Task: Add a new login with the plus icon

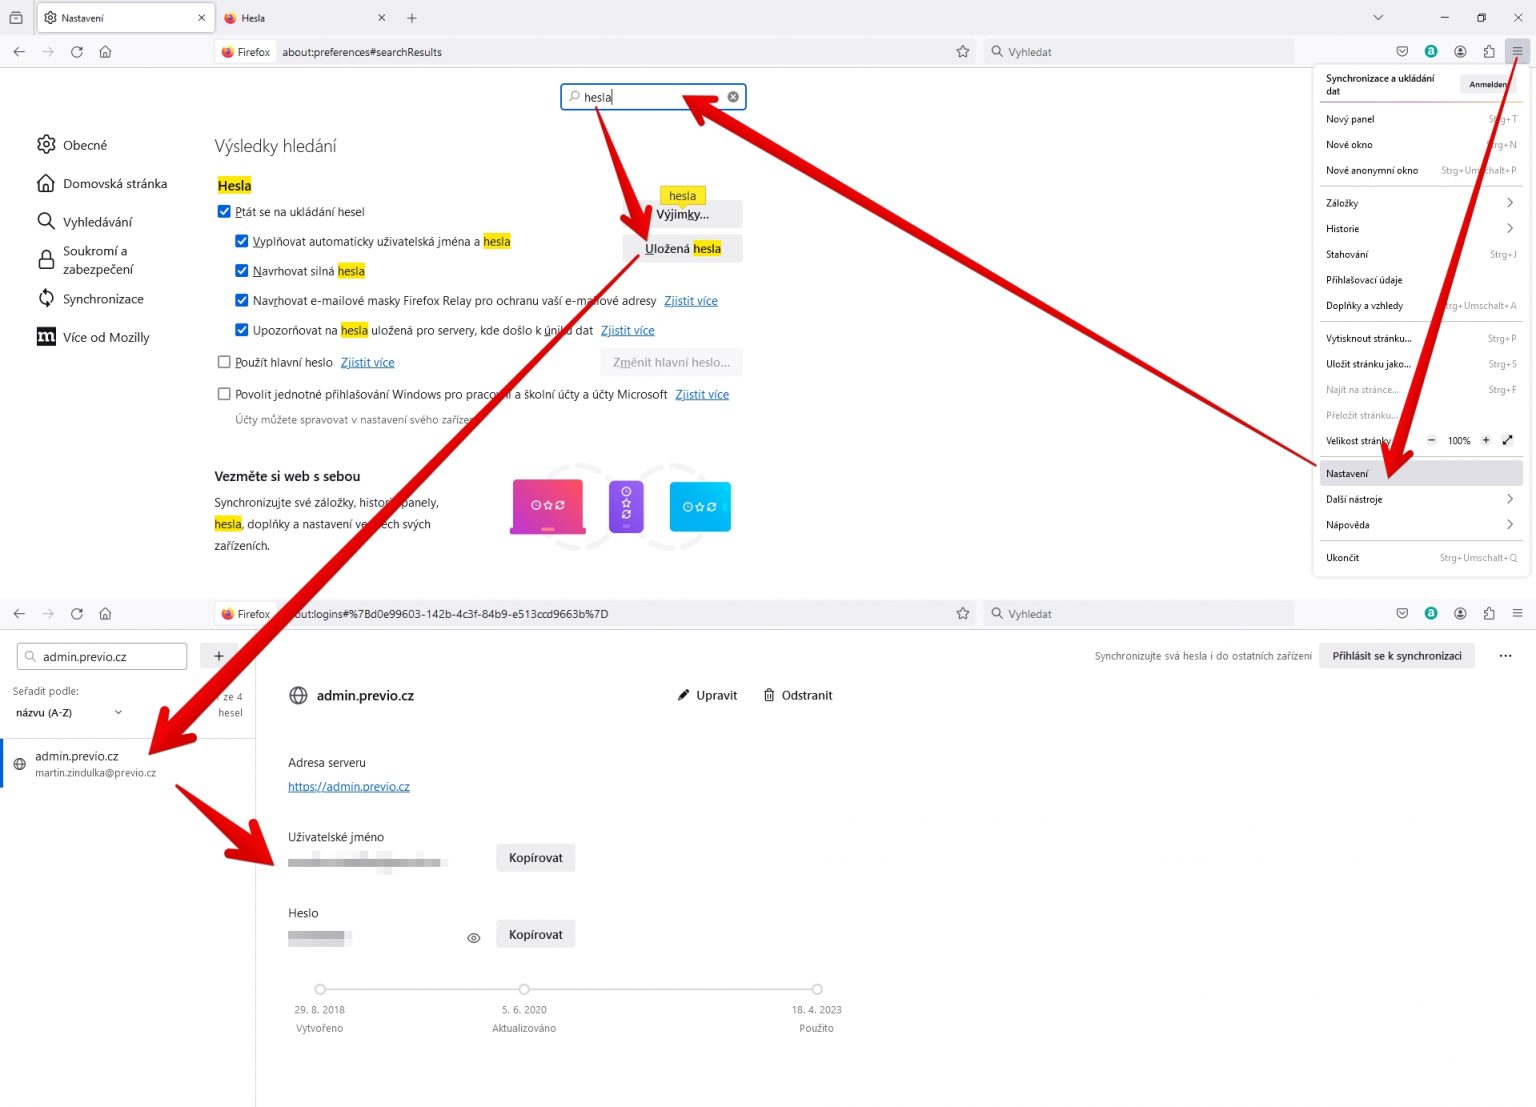Action: click(220, 655)
